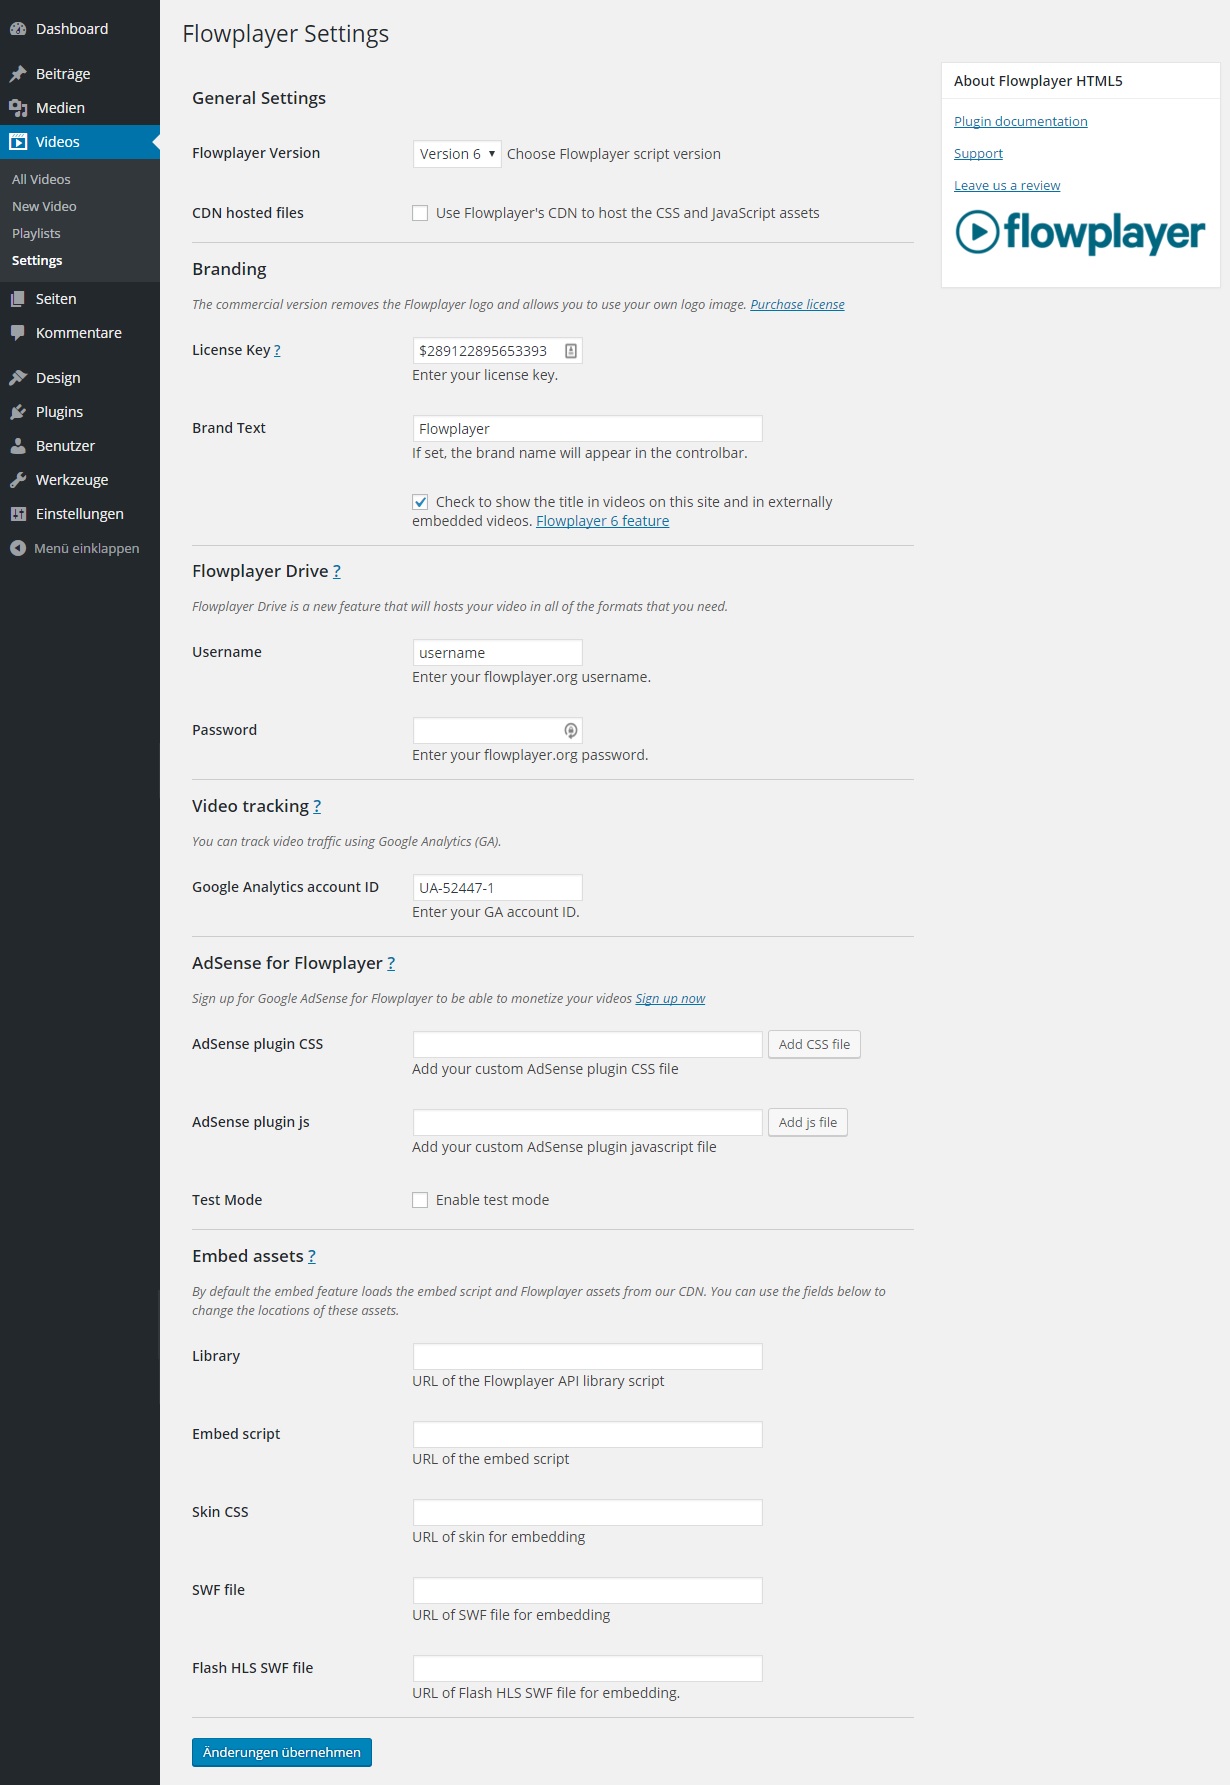
Task: Click the Kommentare speech bubble icon
Action: tap(18, 333)
